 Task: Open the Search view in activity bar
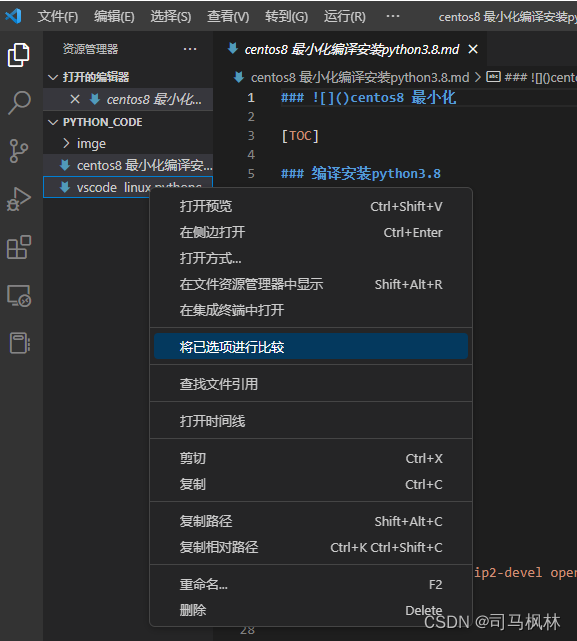(x=19, y=103)
